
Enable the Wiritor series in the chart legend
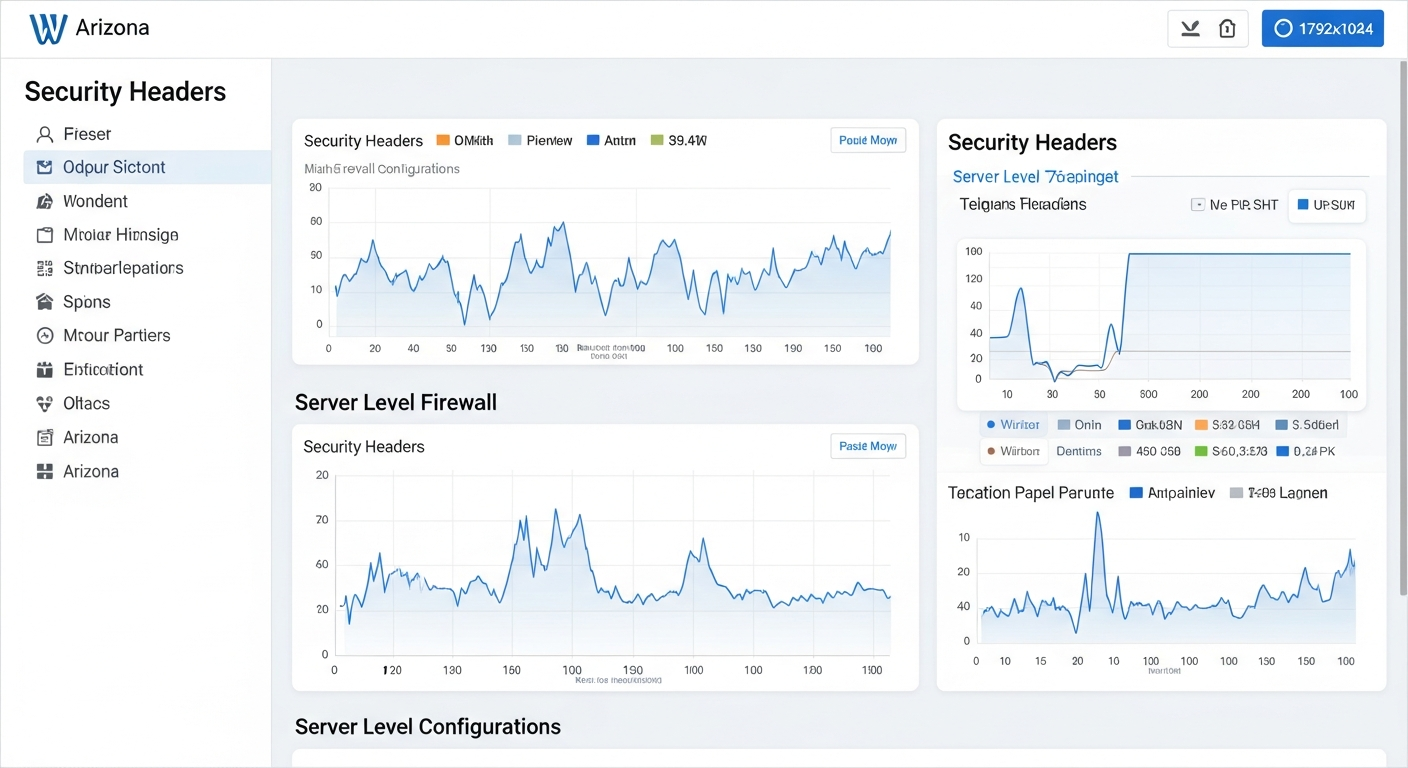tap(1013, 424)
